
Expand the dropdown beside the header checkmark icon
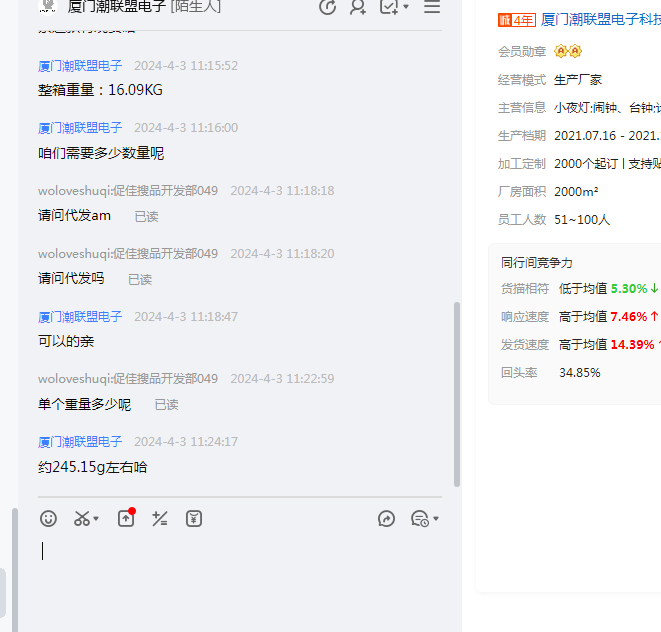[406, 8]
